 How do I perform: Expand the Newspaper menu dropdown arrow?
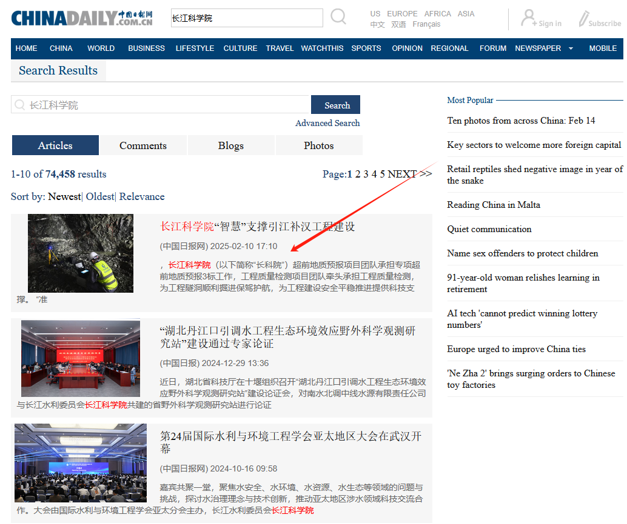pos(571,48)
